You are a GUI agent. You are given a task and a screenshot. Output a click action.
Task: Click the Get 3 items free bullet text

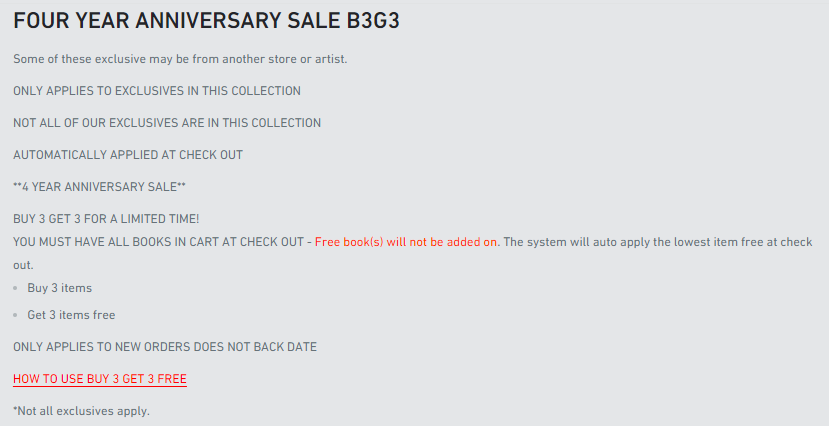[71, 315]
